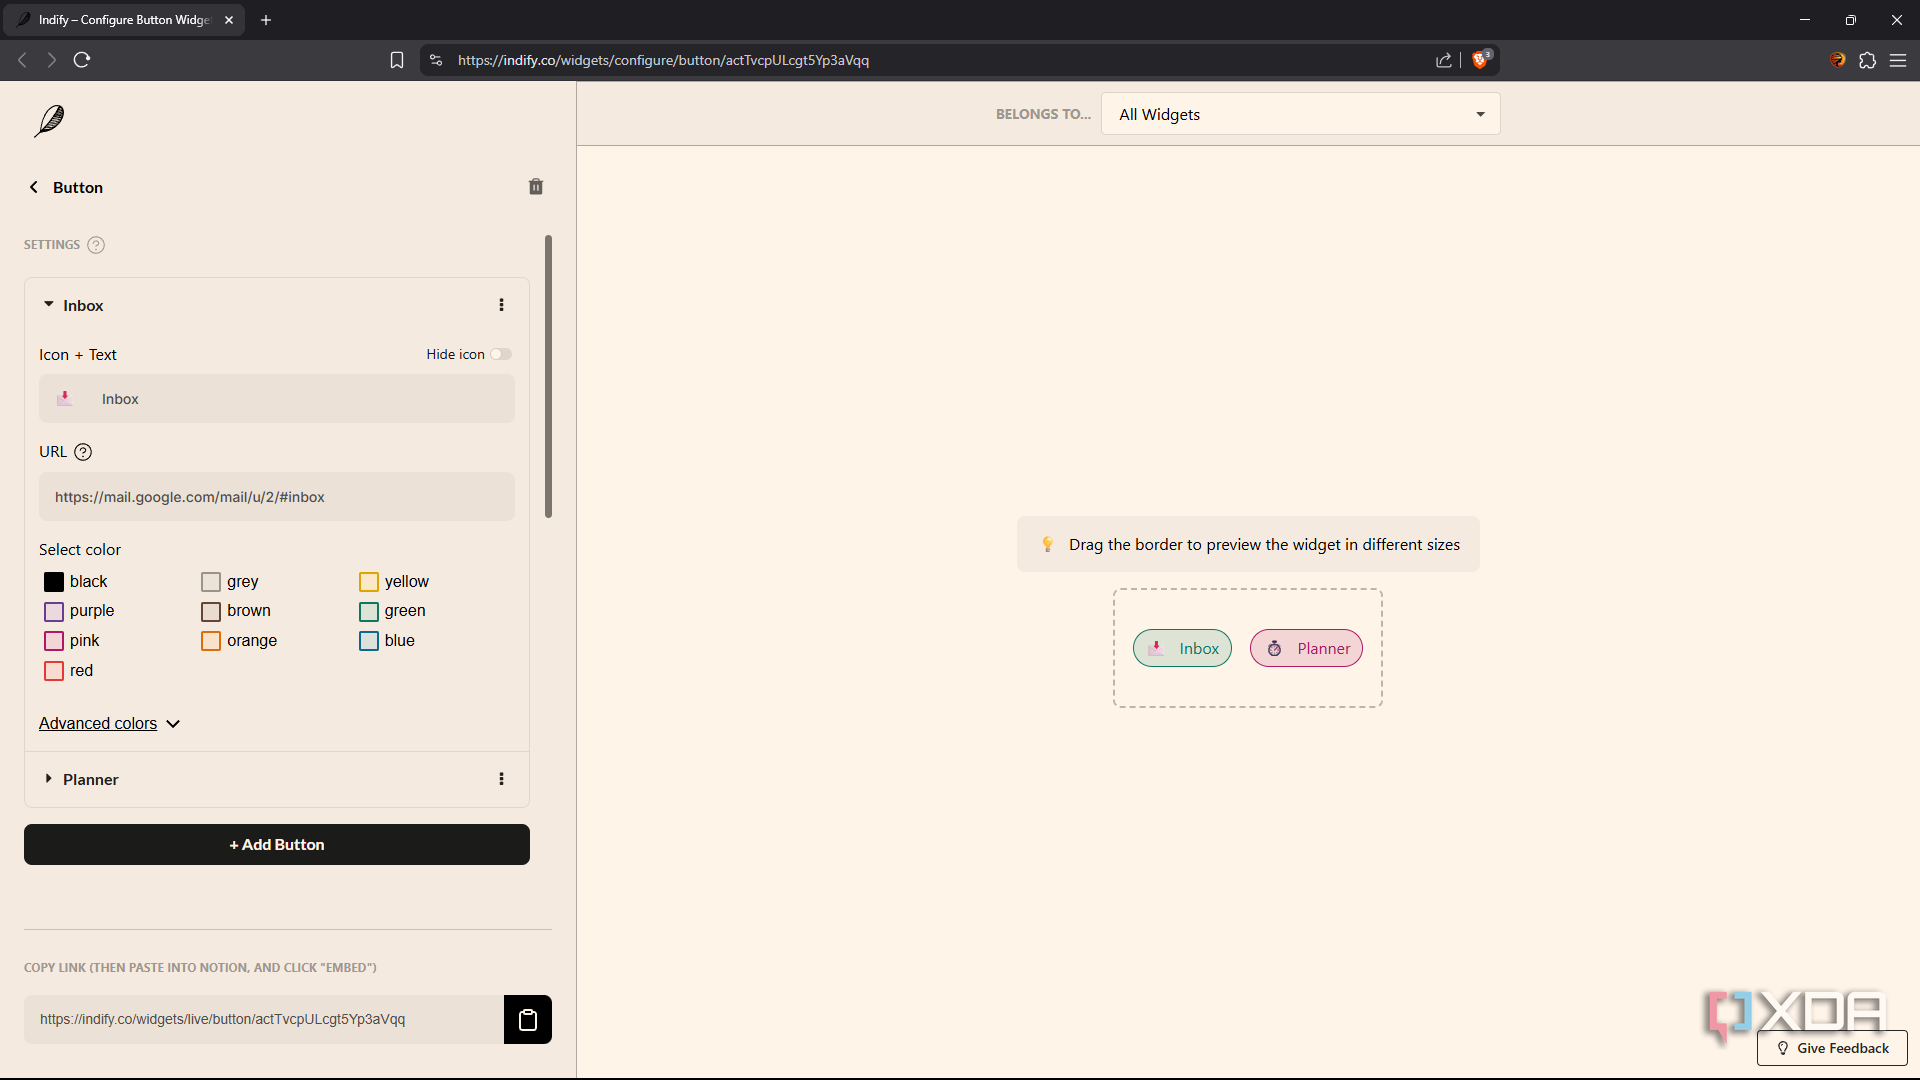This screenshot has width=1920, height=1080.
Task: Choose the green color swatch
Action: pos(369,611)
